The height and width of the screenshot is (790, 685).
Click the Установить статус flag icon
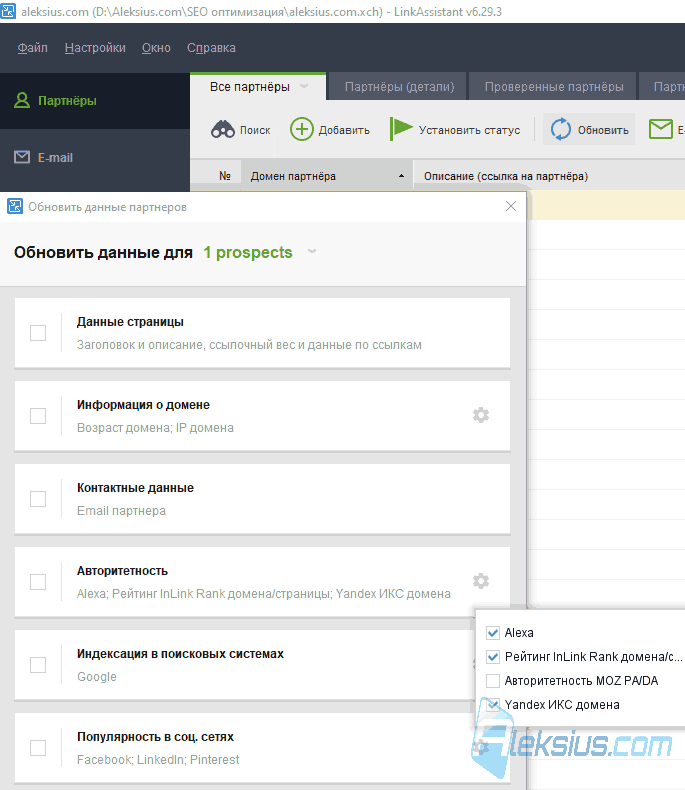point(401,129)
